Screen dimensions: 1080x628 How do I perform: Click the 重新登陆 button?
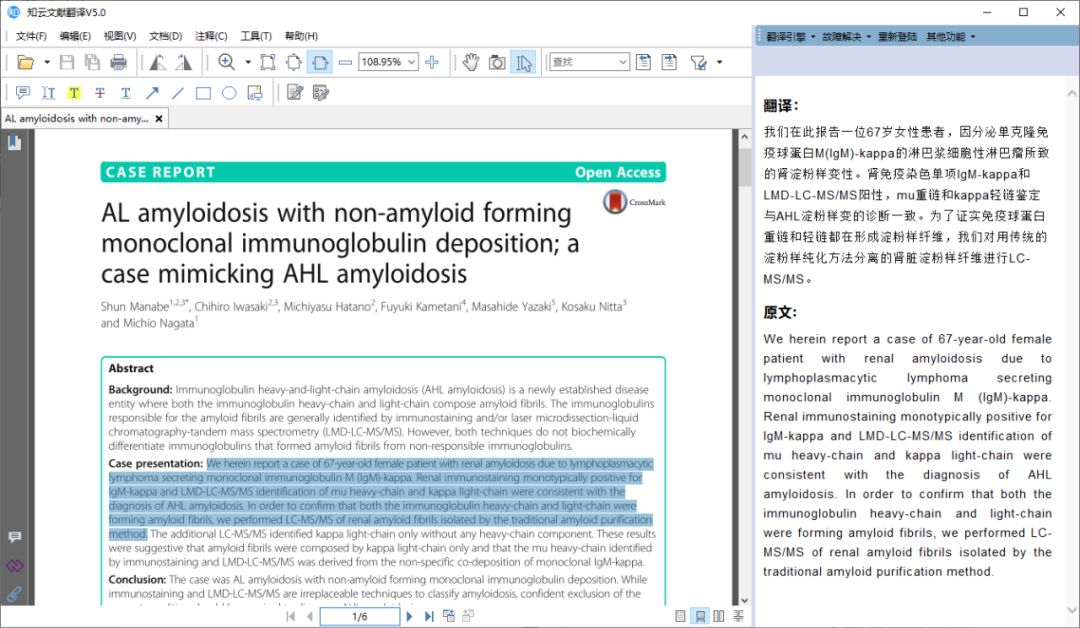click(x=897, y=36)
